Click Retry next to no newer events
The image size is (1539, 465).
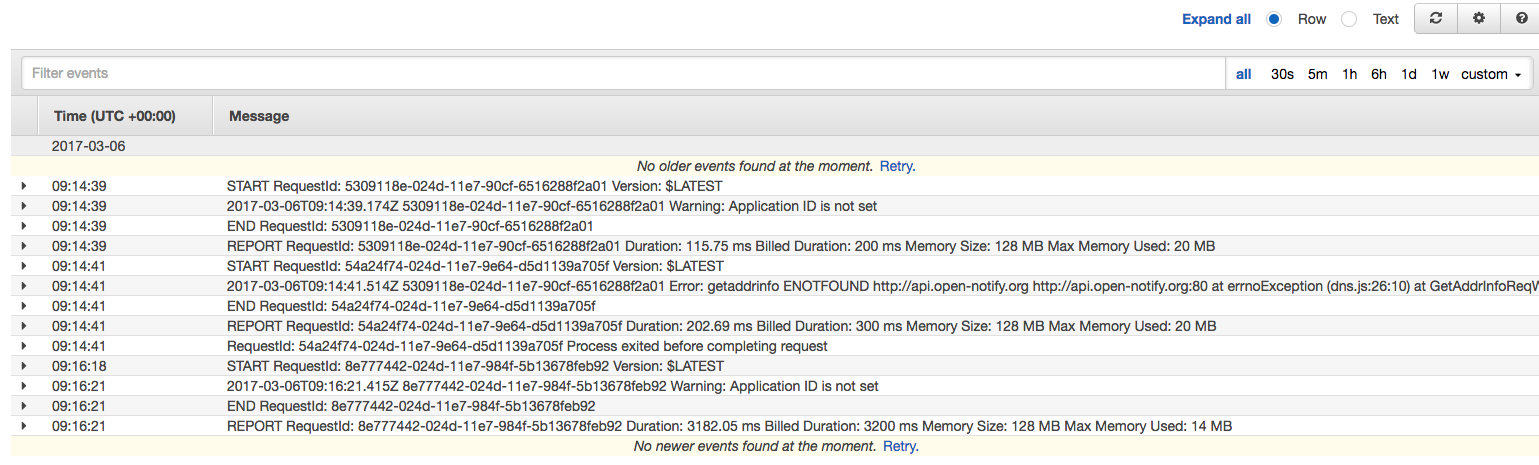pos(899,446)
